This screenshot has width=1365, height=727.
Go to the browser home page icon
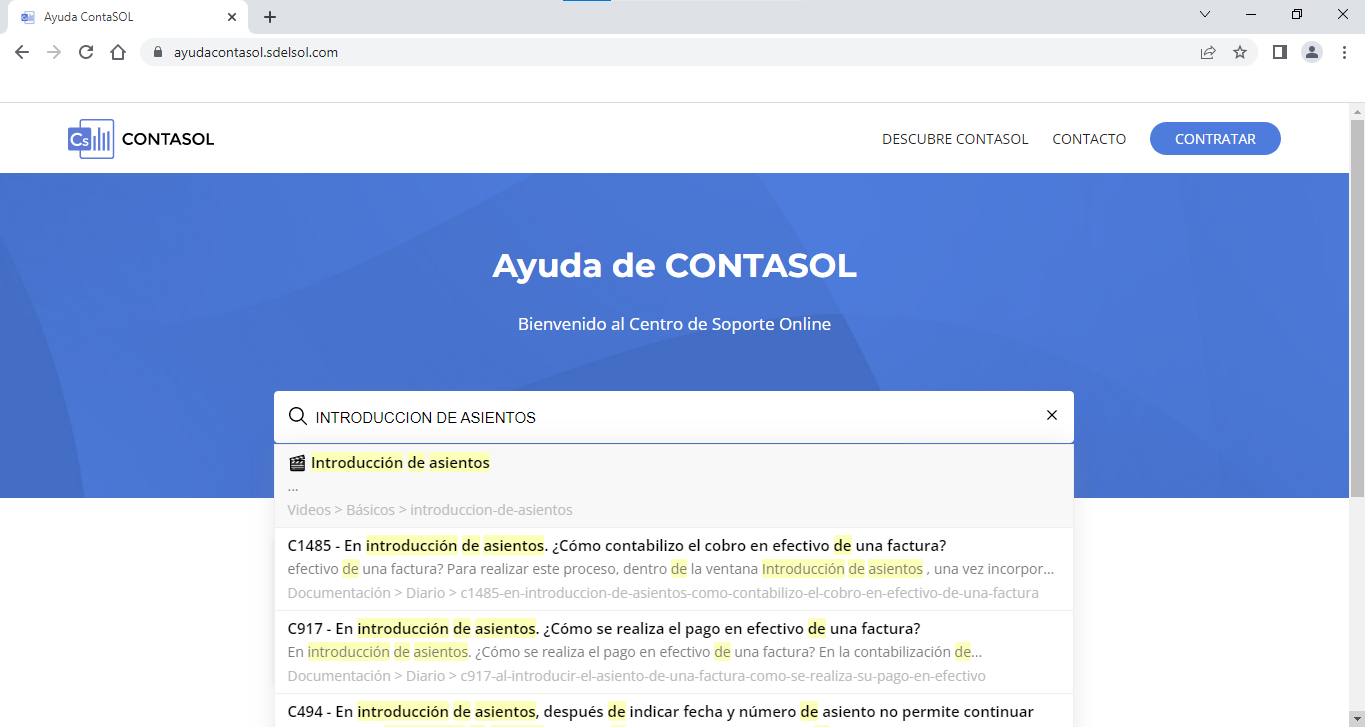tap(118, 52)
